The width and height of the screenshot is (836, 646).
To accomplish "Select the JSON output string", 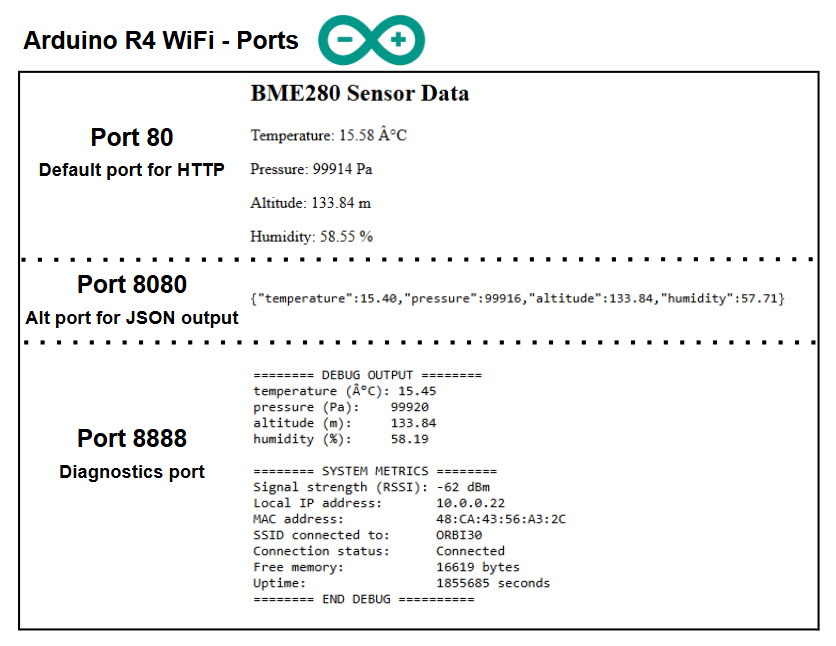I will pos(518,298).
